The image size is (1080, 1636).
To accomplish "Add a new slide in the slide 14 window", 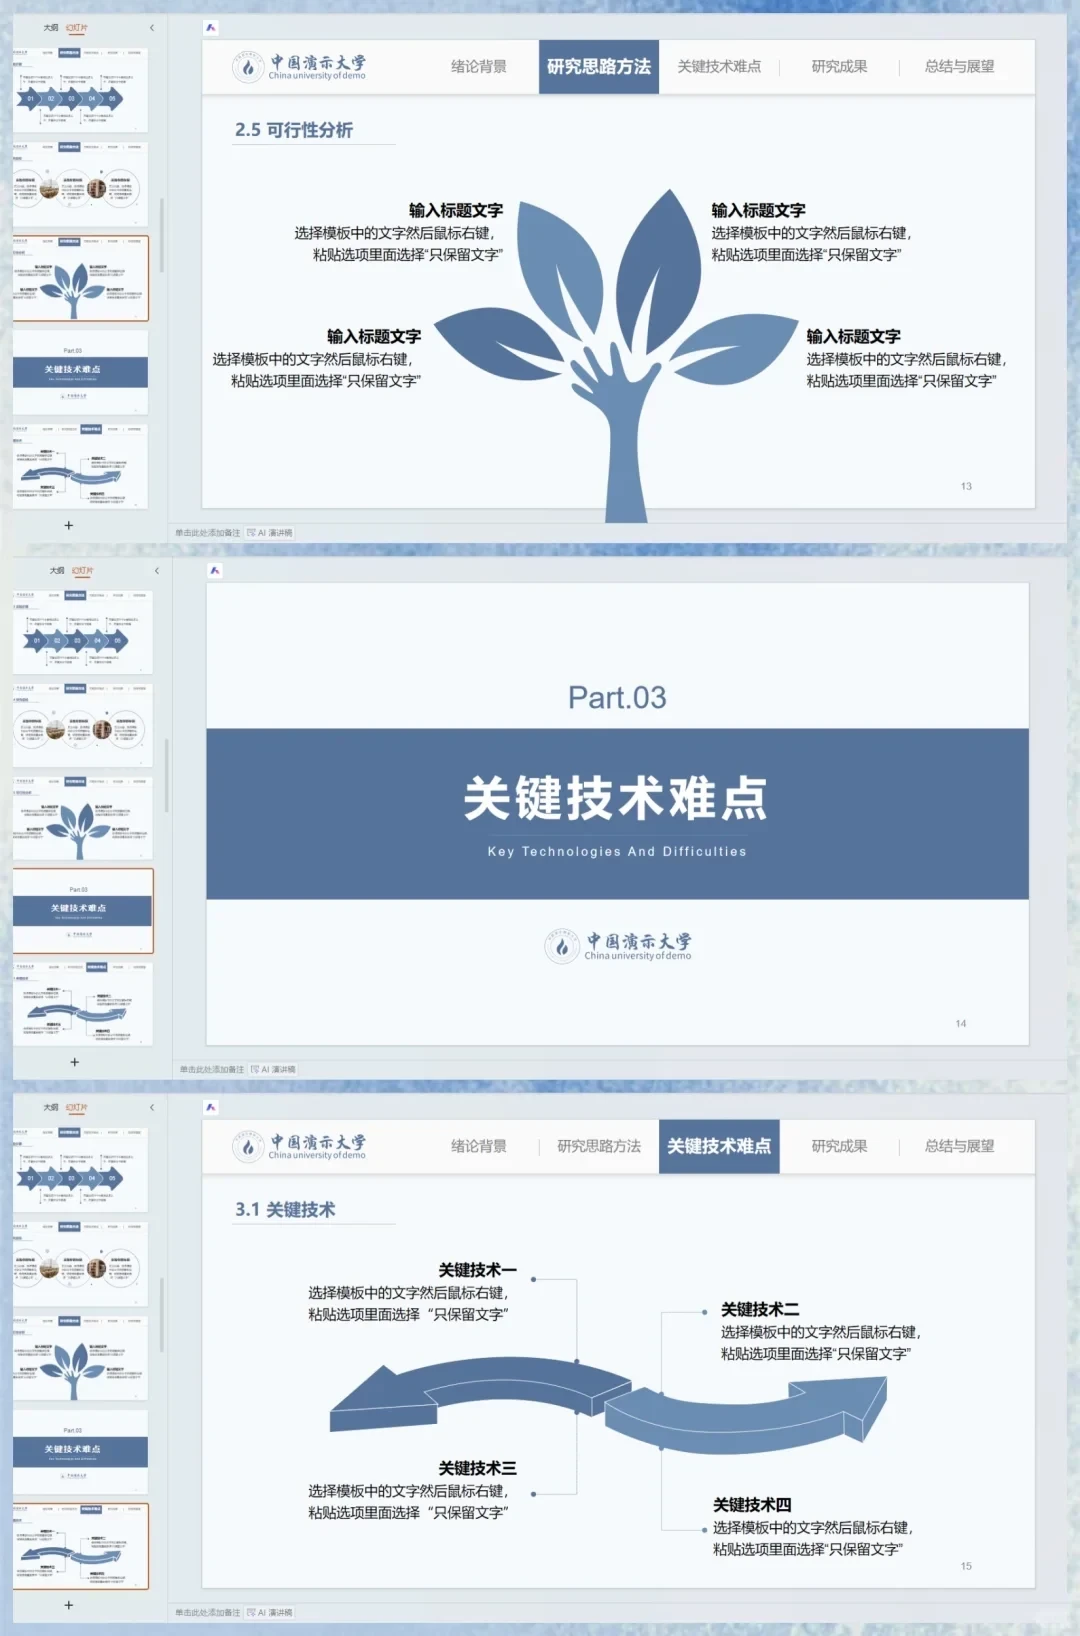I will [74, 1062].
